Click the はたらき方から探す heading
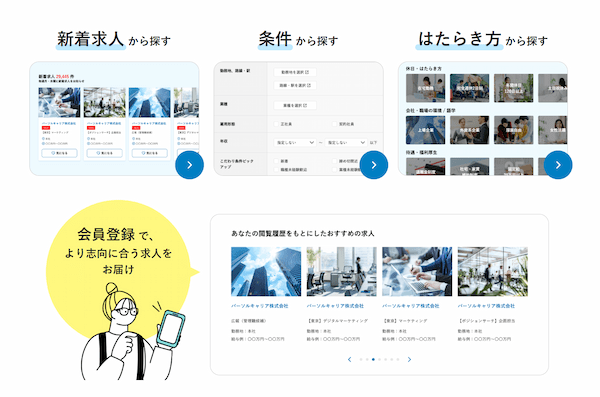600x397 pixels. pos(483,39)
